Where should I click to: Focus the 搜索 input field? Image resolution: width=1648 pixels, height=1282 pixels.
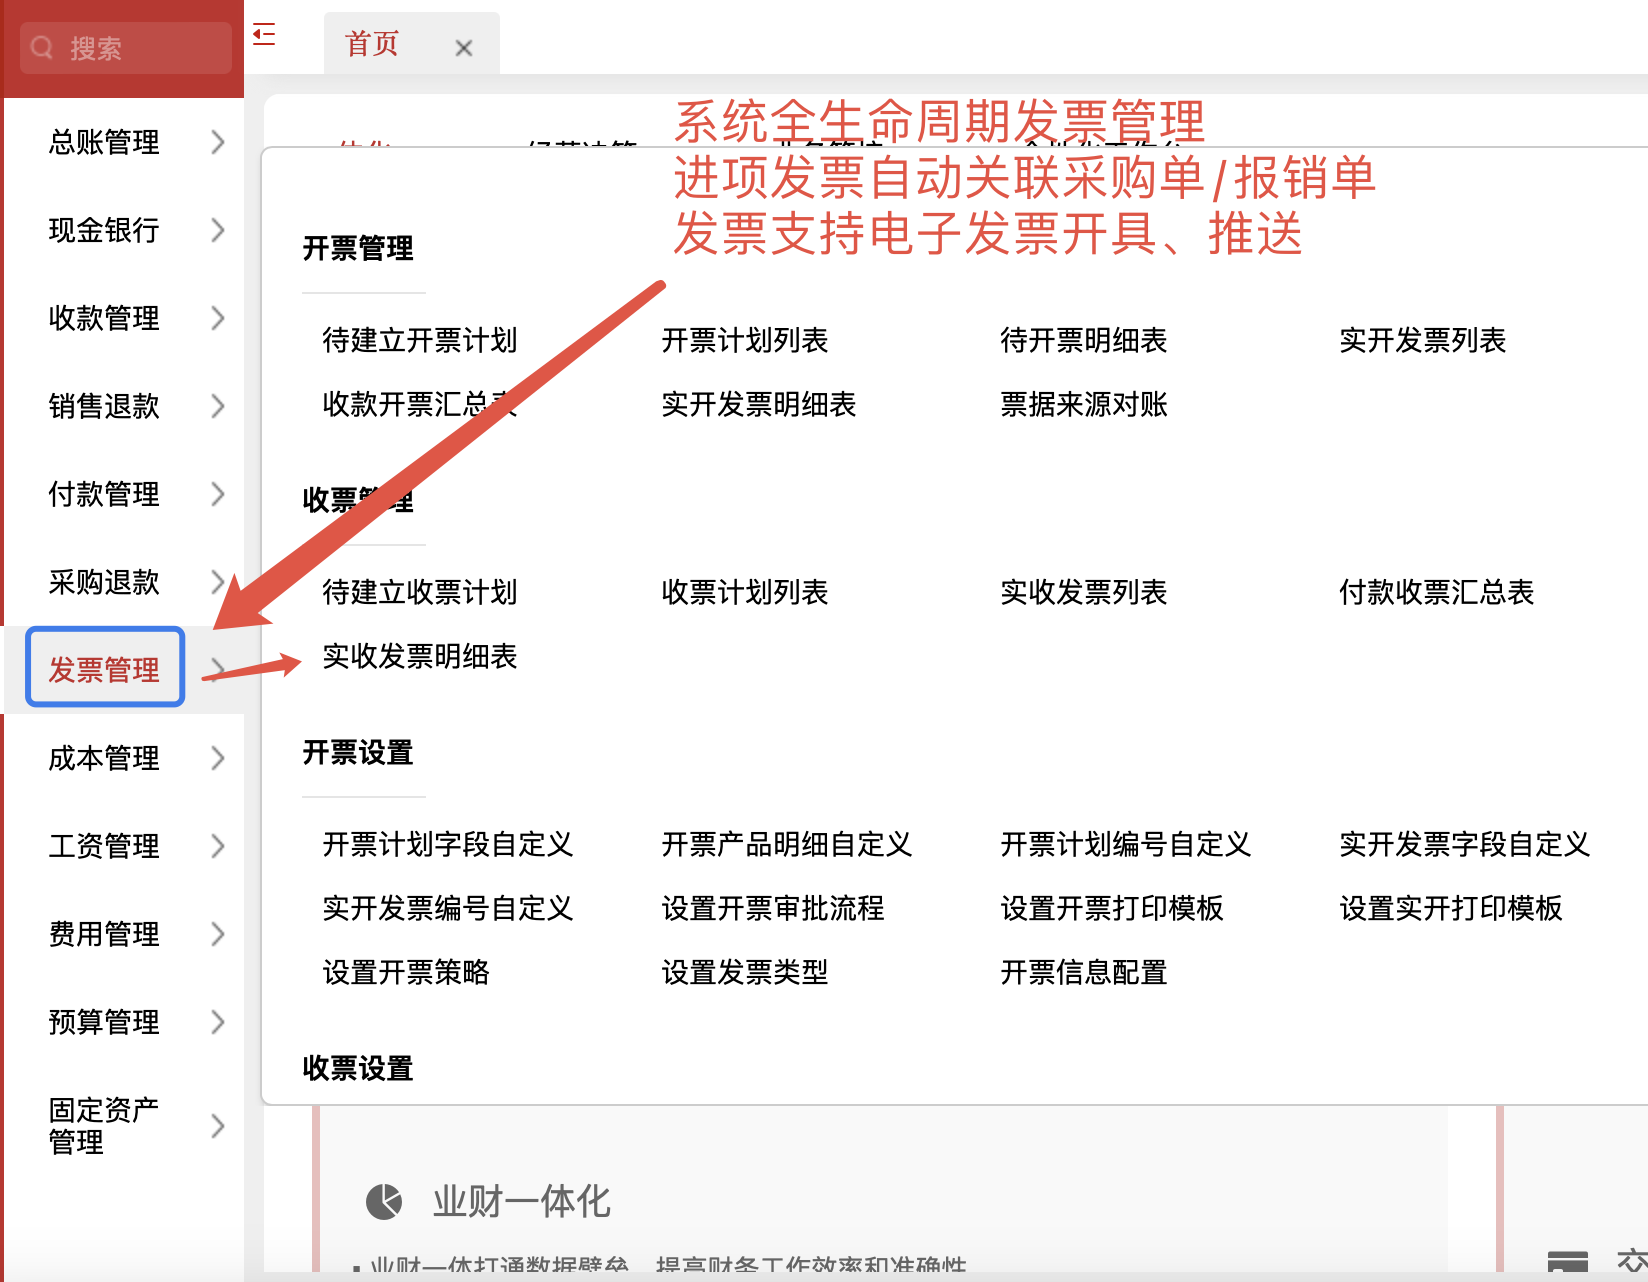pyautogui.click(x=126, y=48)
